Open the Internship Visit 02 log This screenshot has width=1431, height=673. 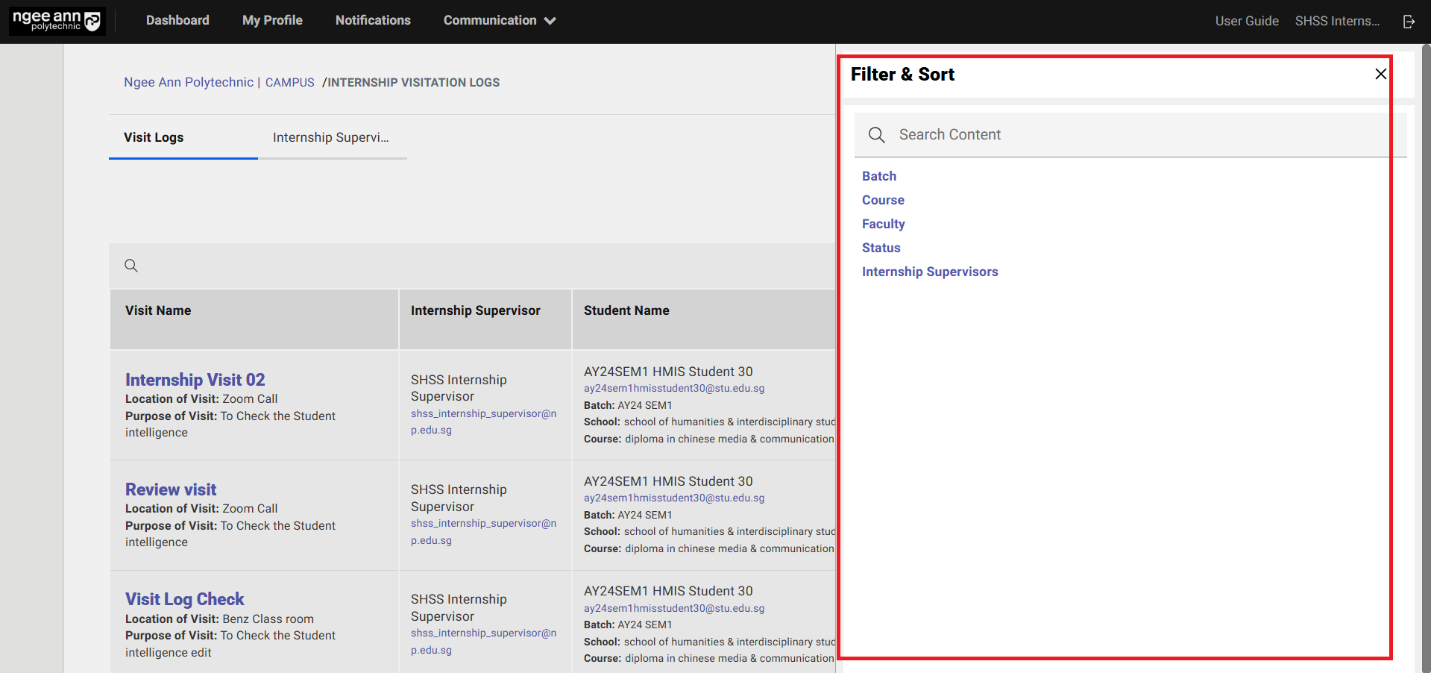tap(195, 380)
